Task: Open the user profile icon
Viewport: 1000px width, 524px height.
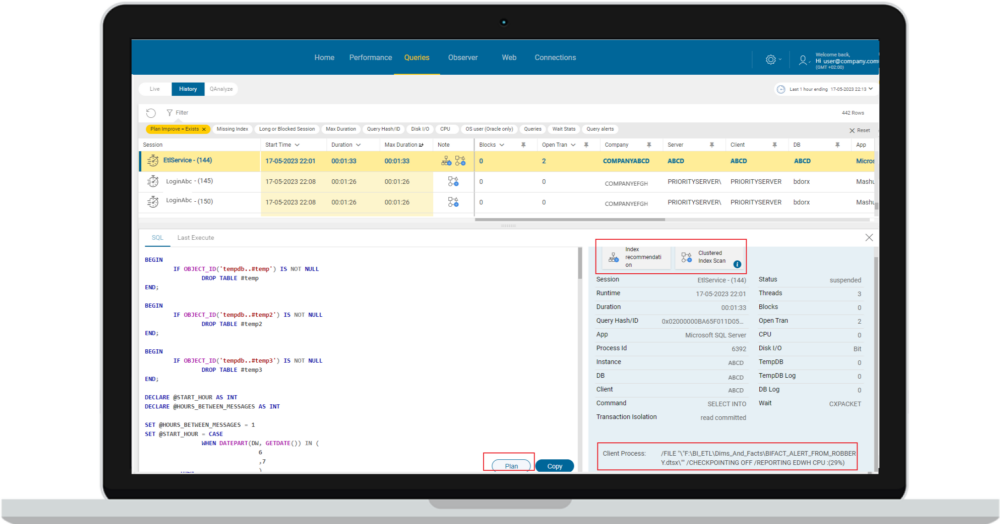Action: pos(802,60)
